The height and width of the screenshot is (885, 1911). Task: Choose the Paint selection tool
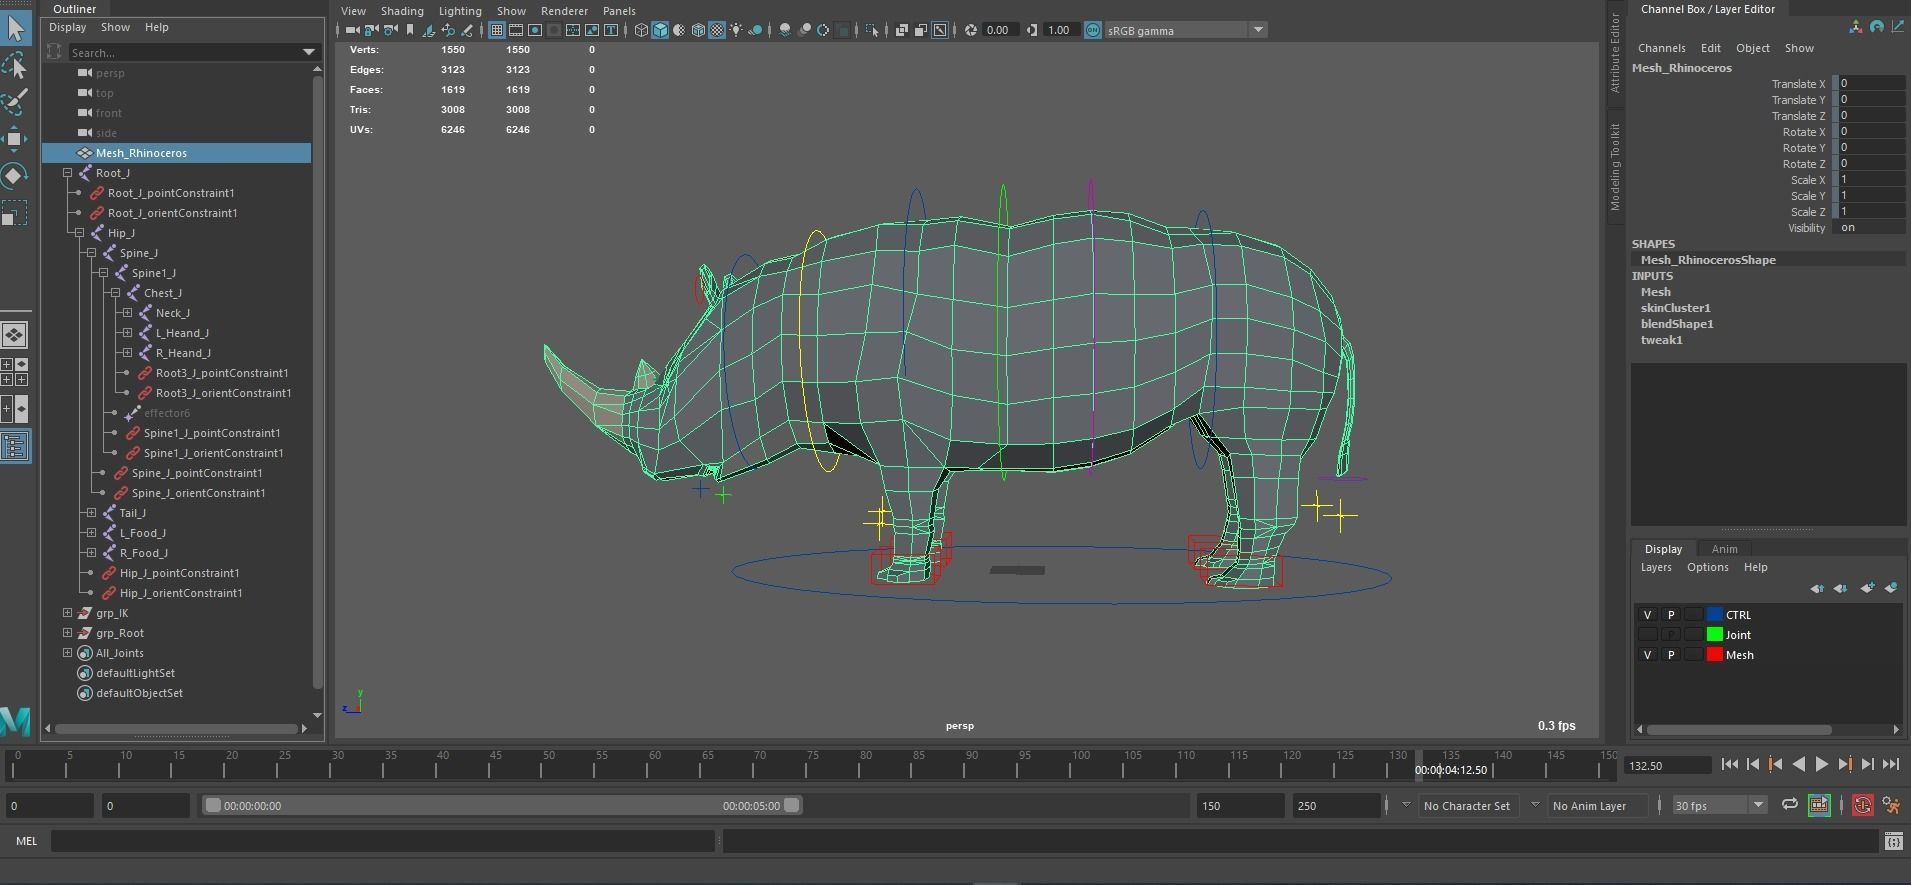coord(15,101)
